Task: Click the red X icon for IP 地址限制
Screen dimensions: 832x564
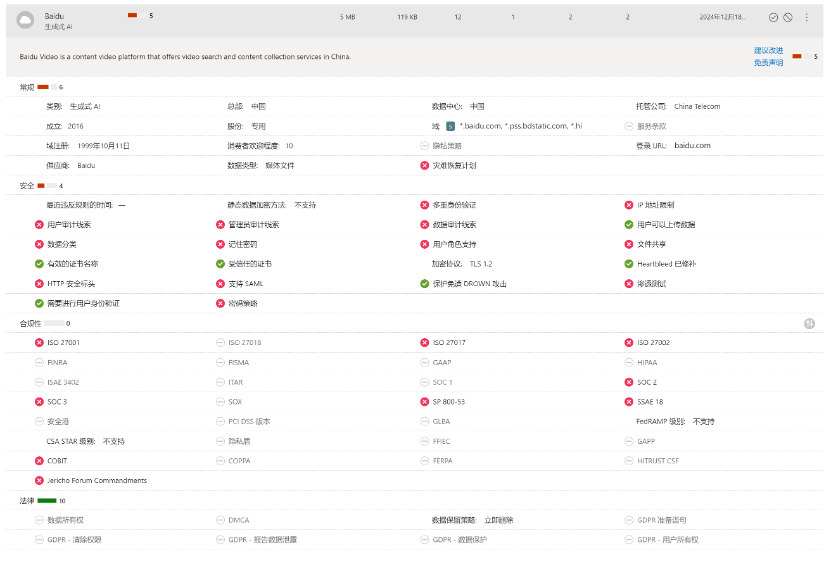Action: click(x=629, y=205)
